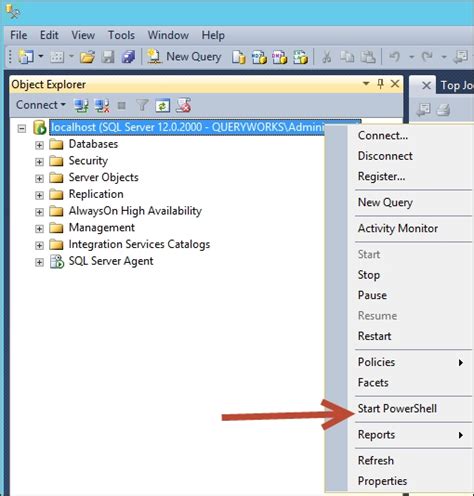
Task: Click the Connect Object Explorer icon
Action: point(81,106)
